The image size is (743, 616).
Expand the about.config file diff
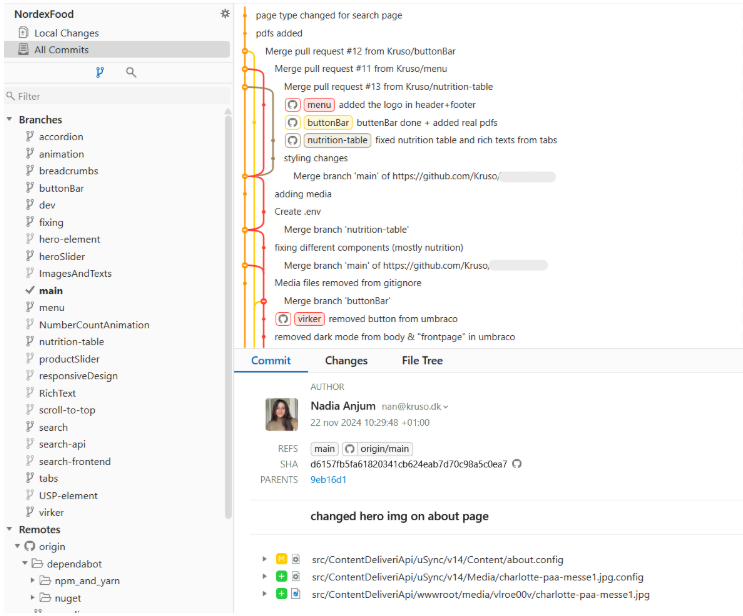[x=265, y=560]
